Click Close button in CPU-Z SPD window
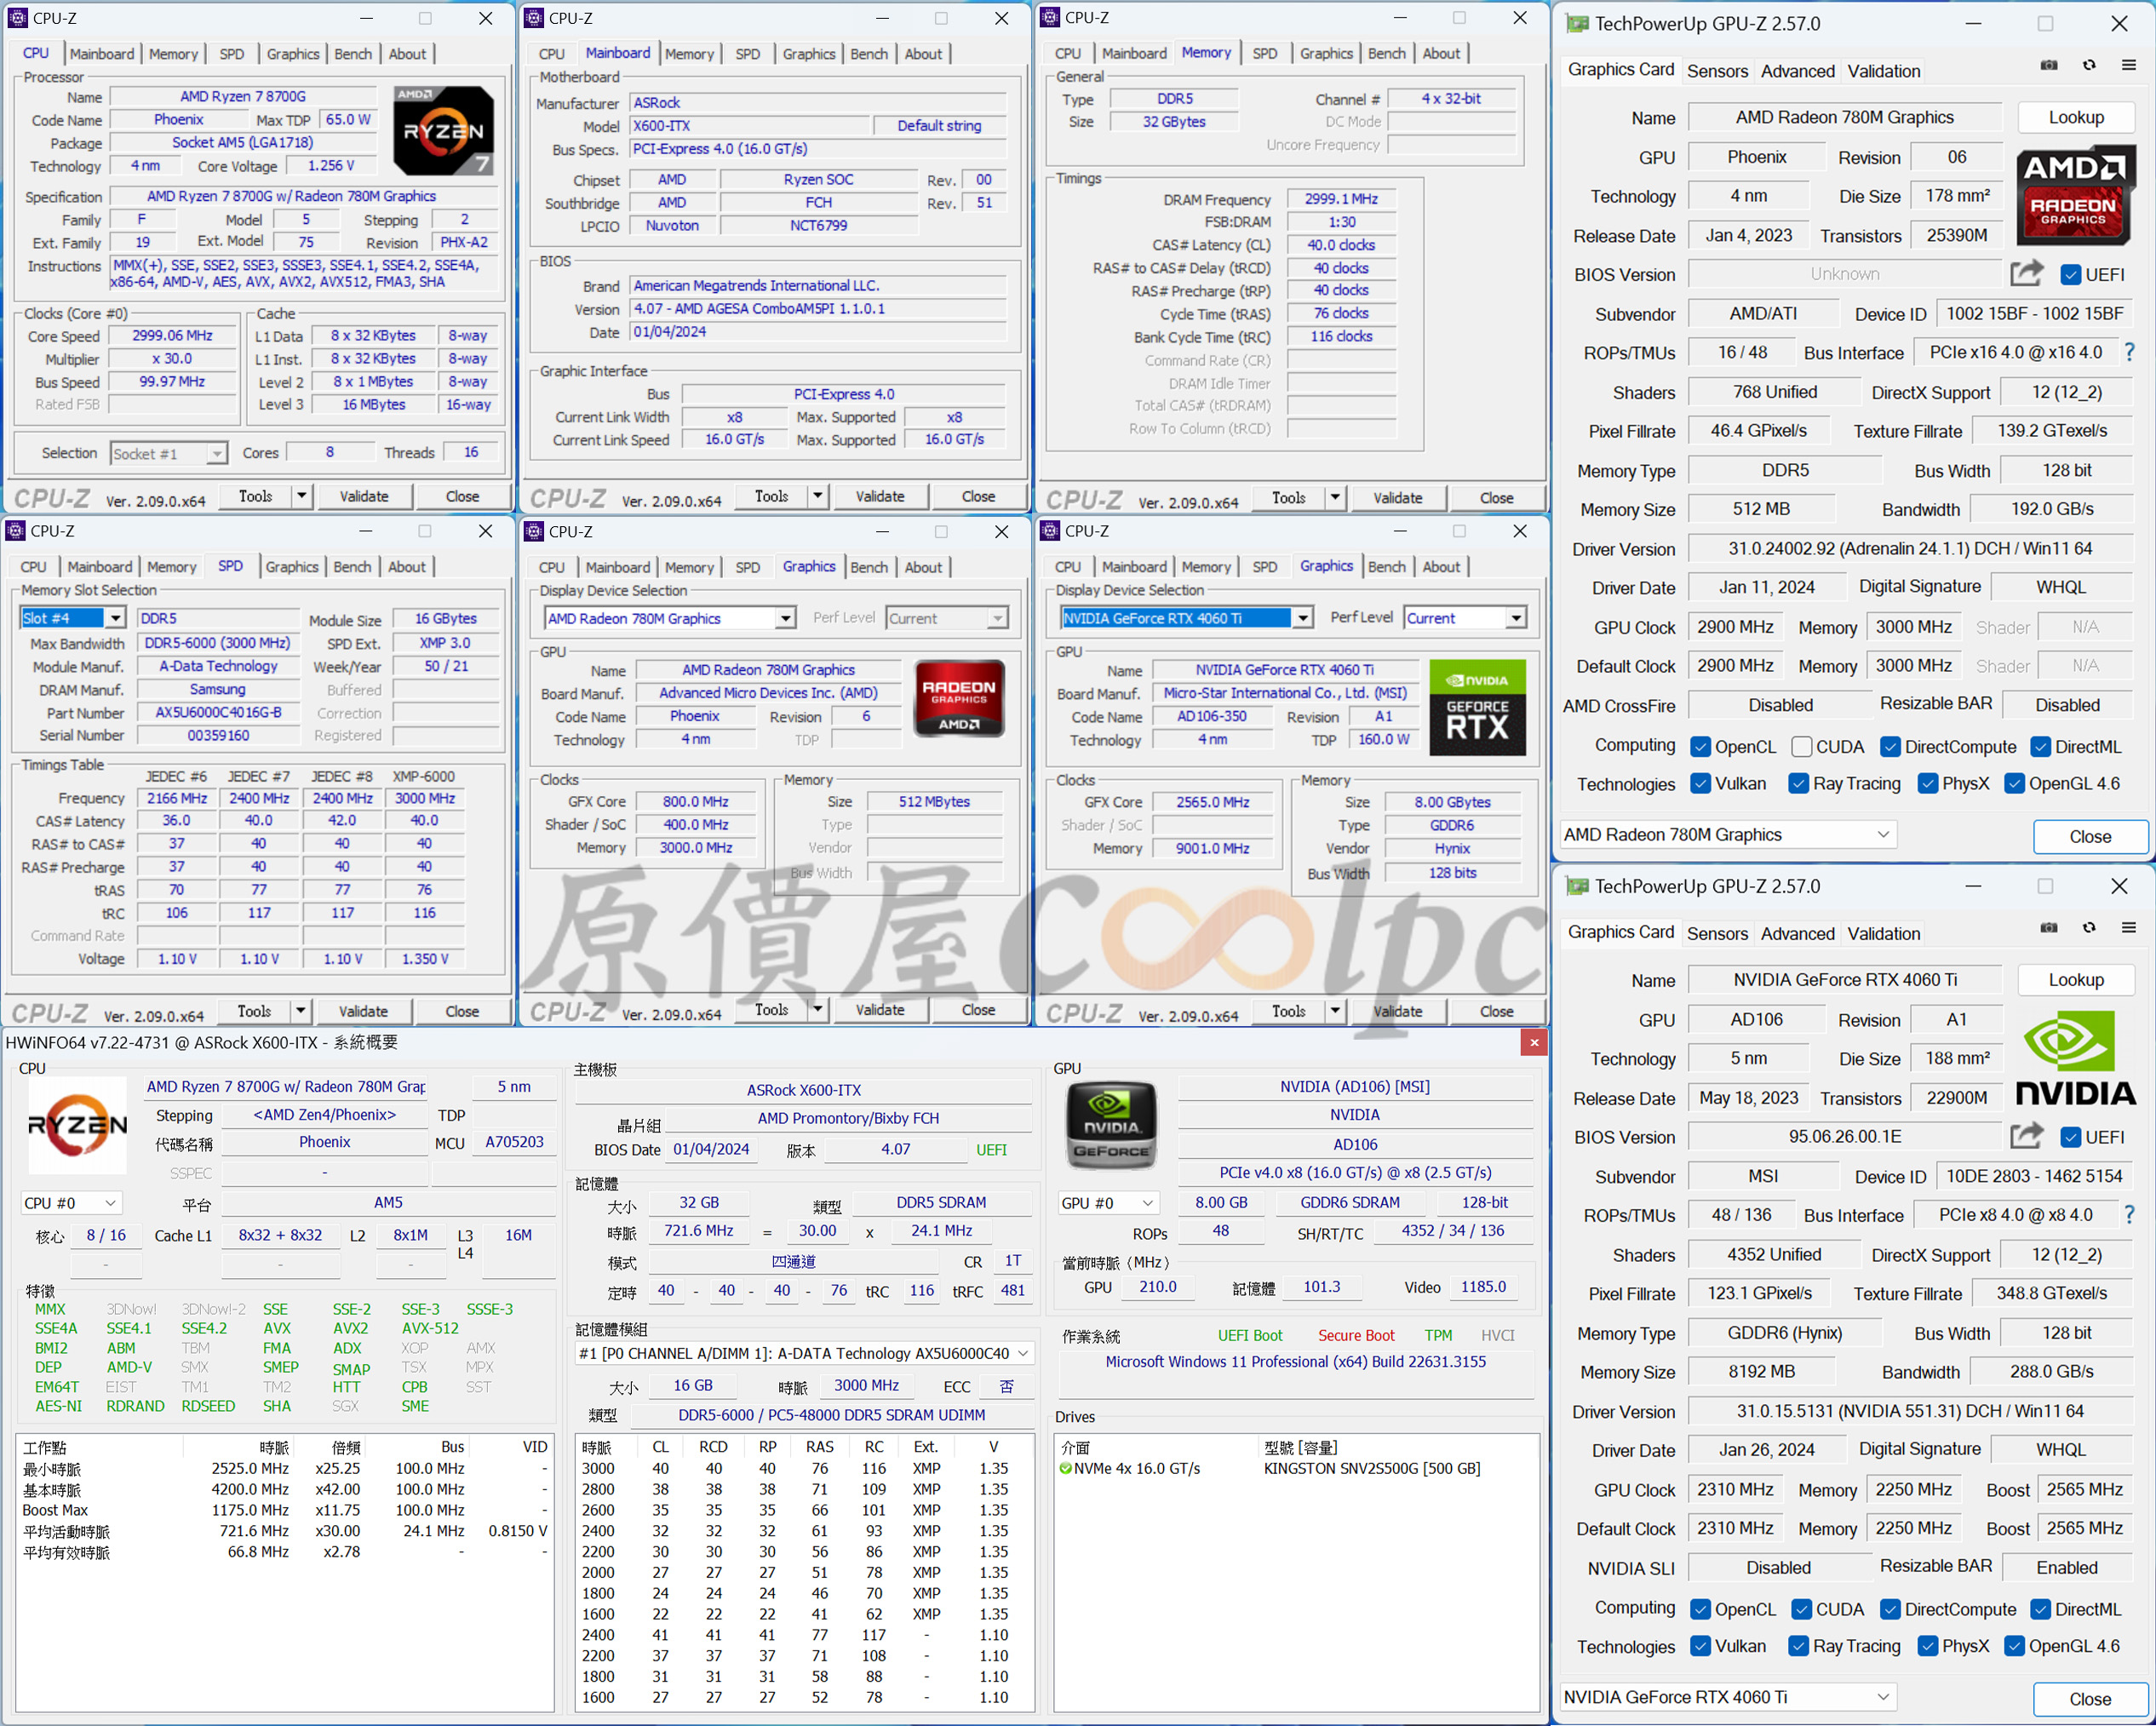Viewport: 2156px width, 1726px height. [462, 1011]
